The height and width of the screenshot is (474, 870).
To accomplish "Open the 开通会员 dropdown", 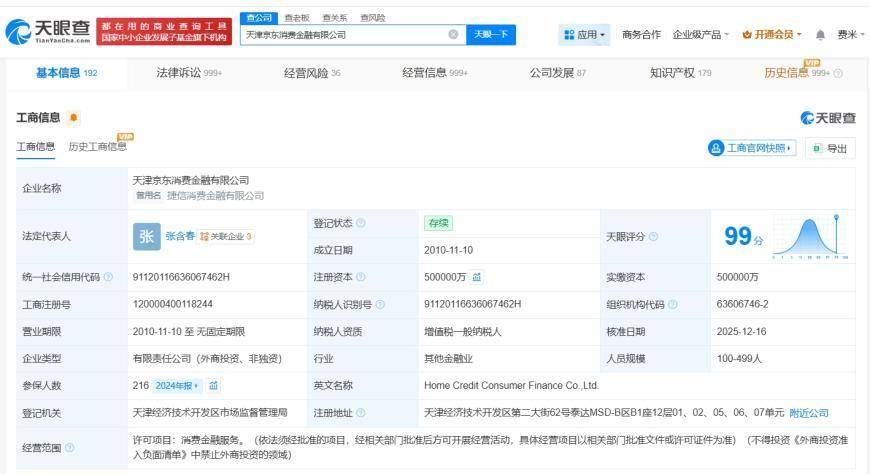I will [x=772, y=35].
